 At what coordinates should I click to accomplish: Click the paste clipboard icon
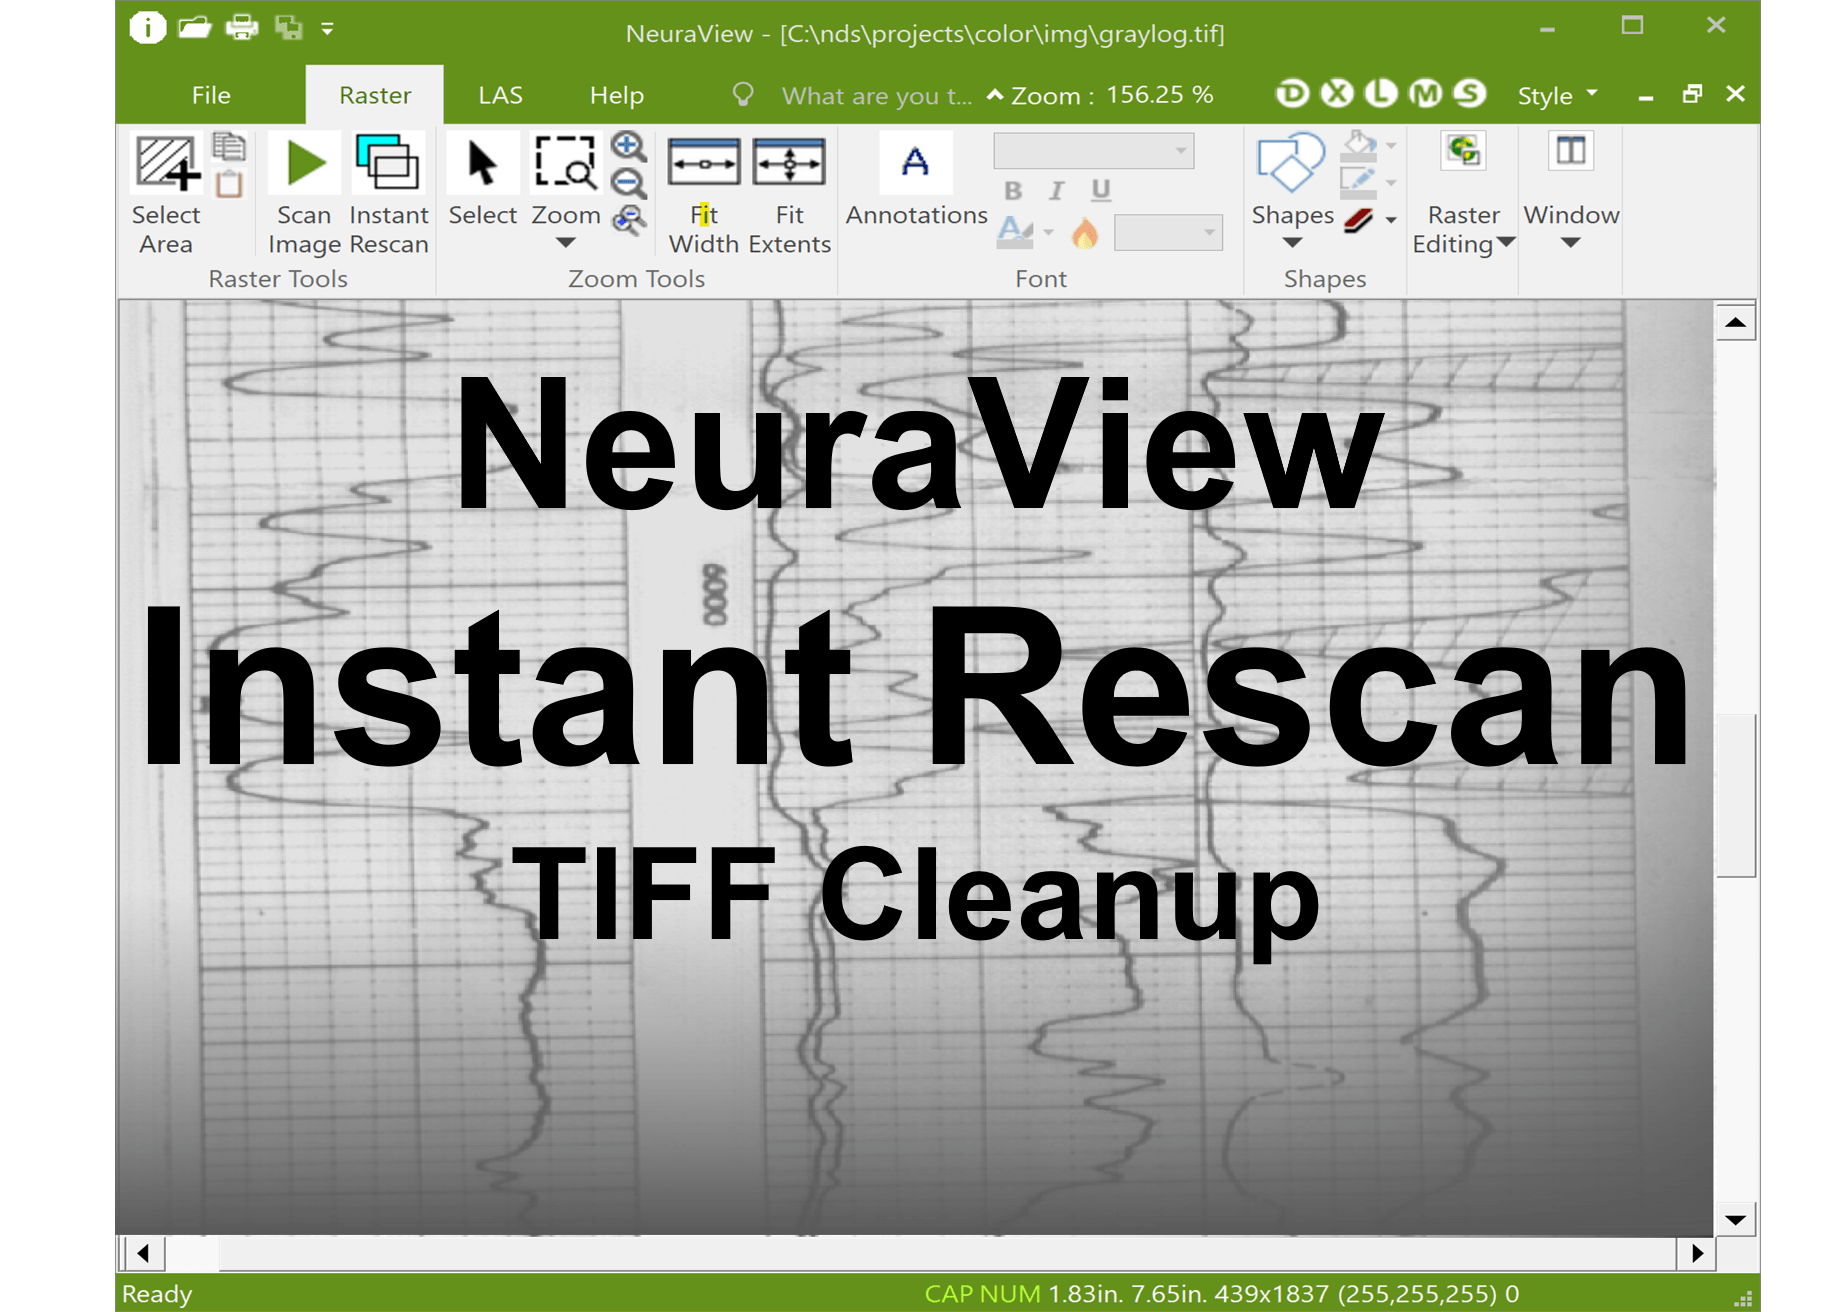tap(229, 184)
